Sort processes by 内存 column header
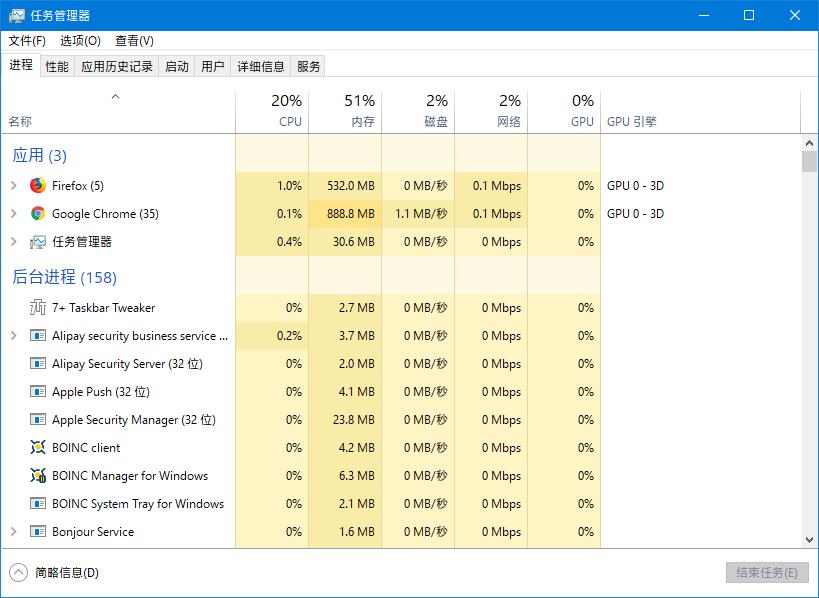Viewport: 819px width, 598px height. 345,111
